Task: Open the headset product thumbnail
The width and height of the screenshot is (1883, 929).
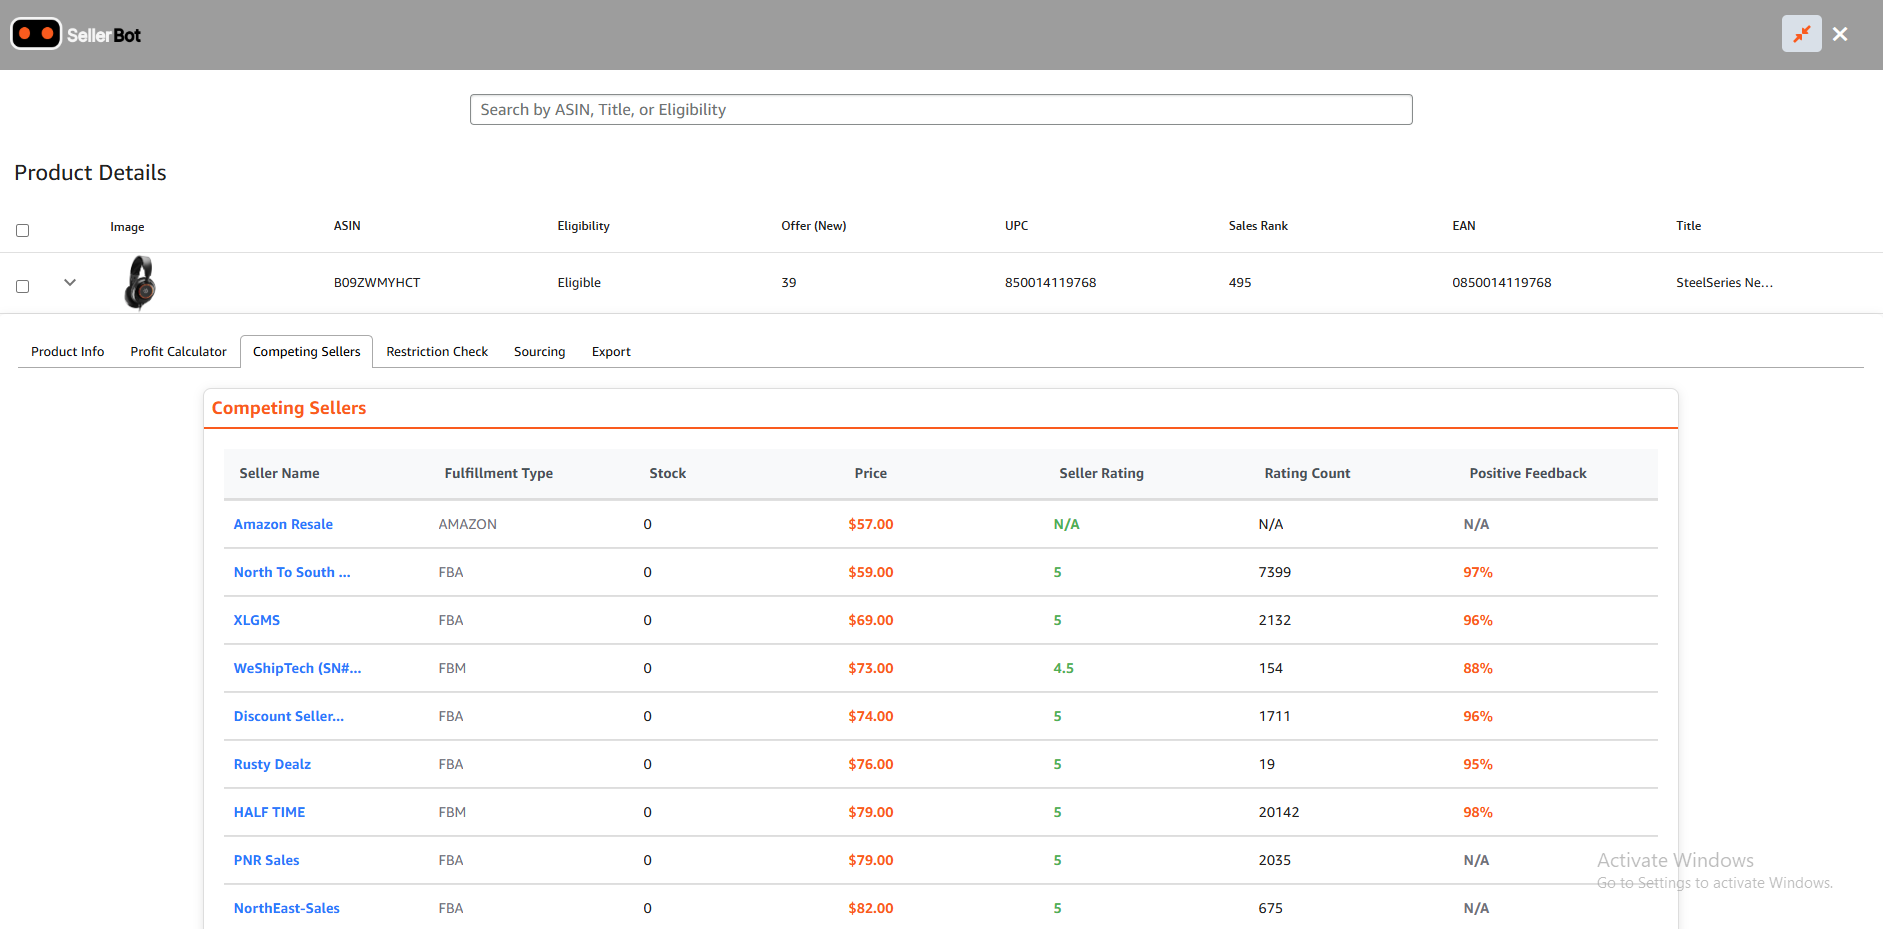Action: coord(140,282)
